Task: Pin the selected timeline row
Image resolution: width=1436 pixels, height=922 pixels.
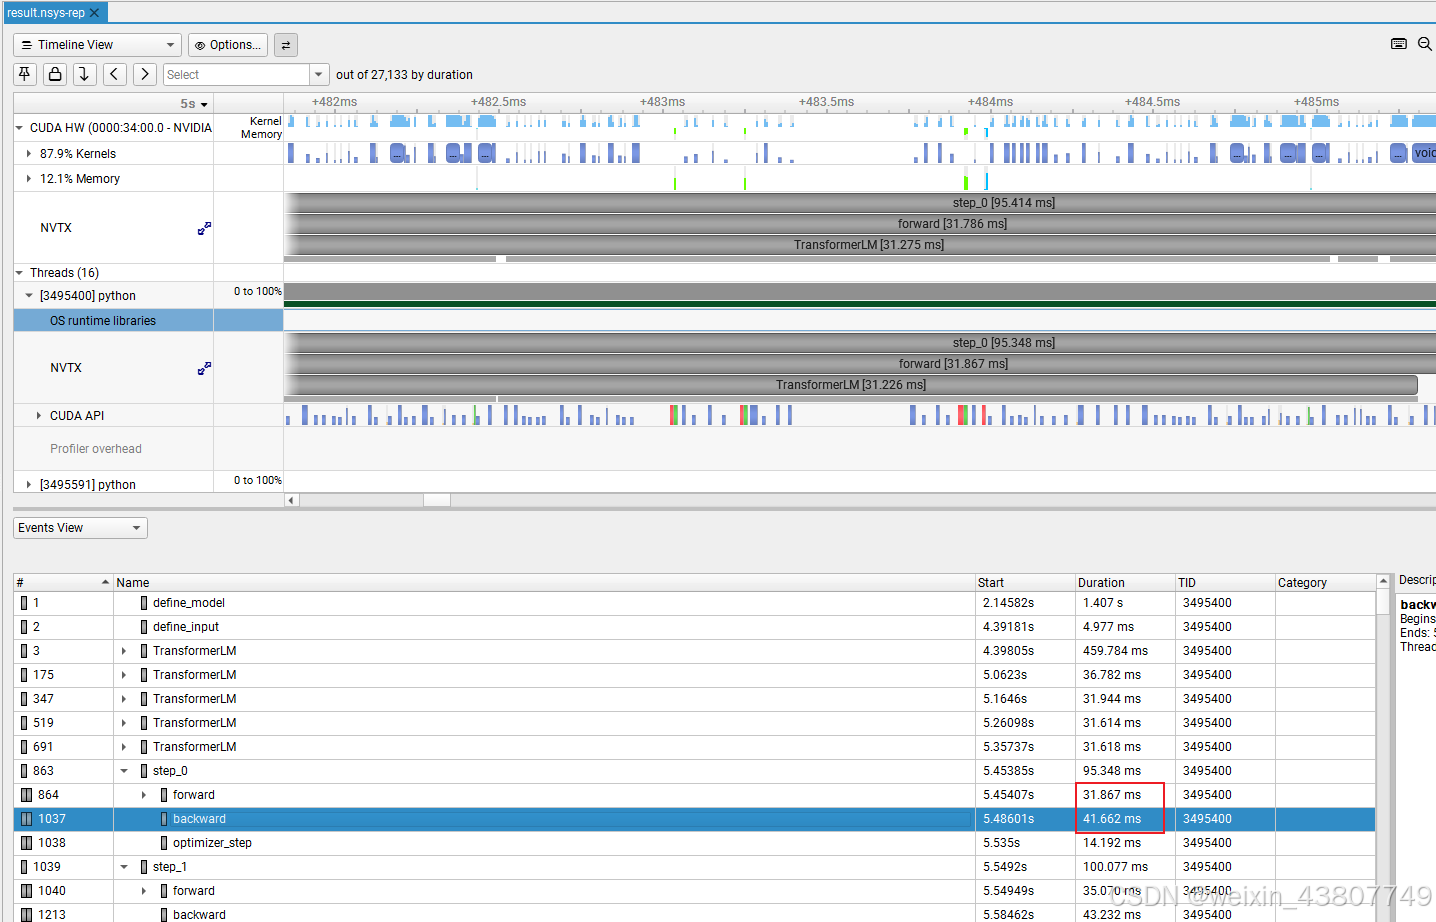Action: pos(25,74)
